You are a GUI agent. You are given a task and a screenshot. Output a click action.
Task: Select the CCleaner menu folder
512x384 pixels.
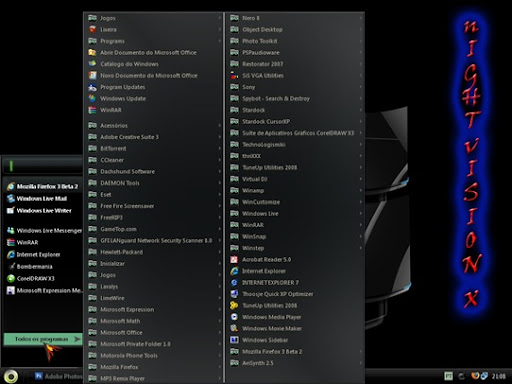click(x=154, y=160)
